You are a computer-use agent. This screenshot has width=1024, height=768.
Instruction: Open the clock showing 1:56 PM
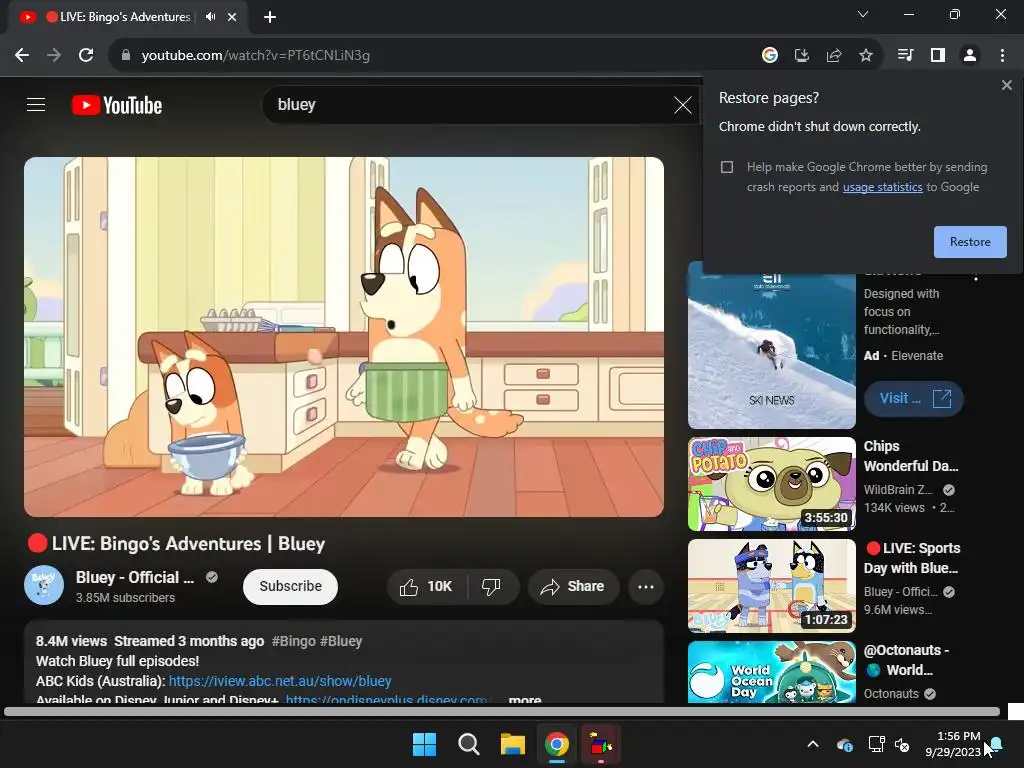[953, 744]
